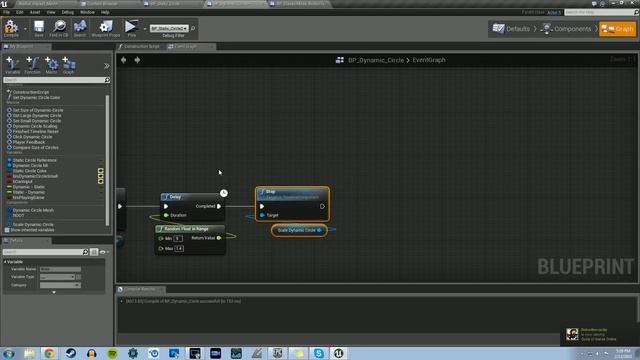Toggle editable icon for bCanInput variable
Viewport: 640px width, 360px height.
tap(100, 181)
